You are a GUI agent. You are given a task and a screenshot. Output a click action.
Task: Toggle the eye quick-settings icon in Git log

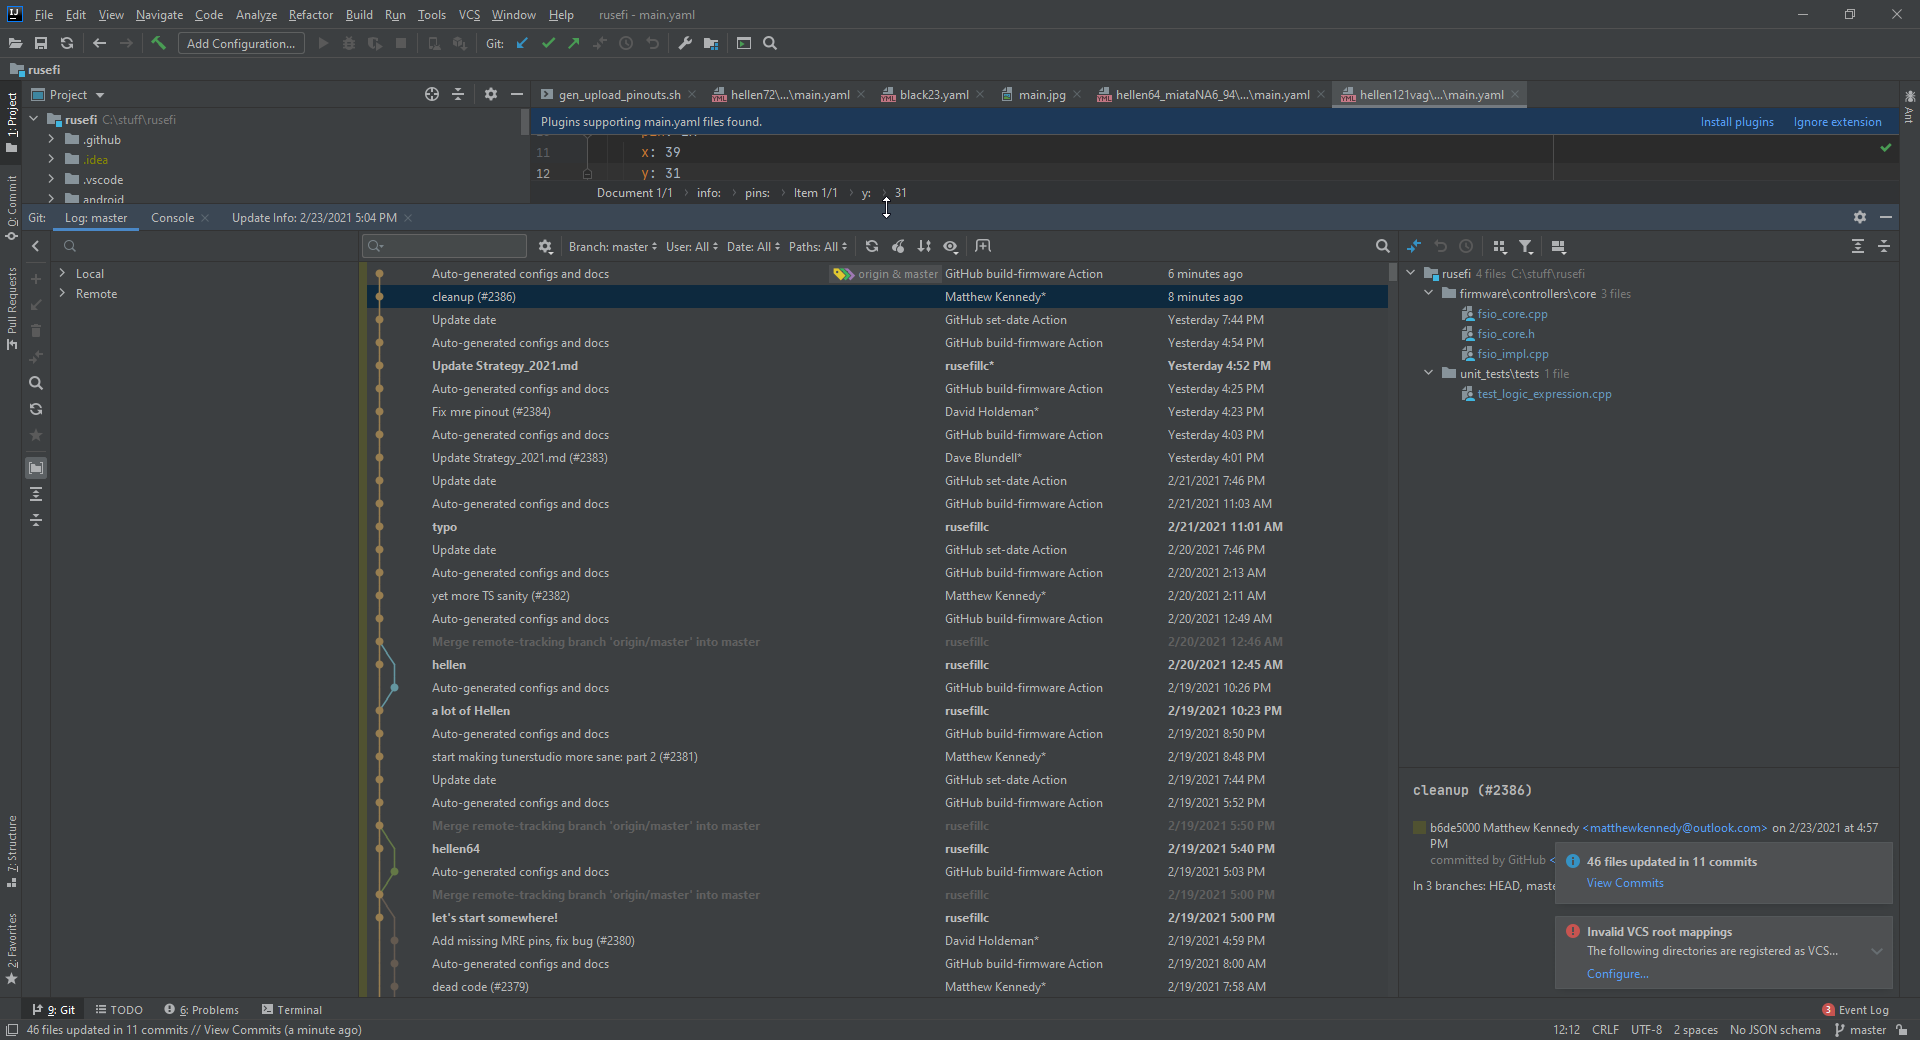(x=950, y=246)
